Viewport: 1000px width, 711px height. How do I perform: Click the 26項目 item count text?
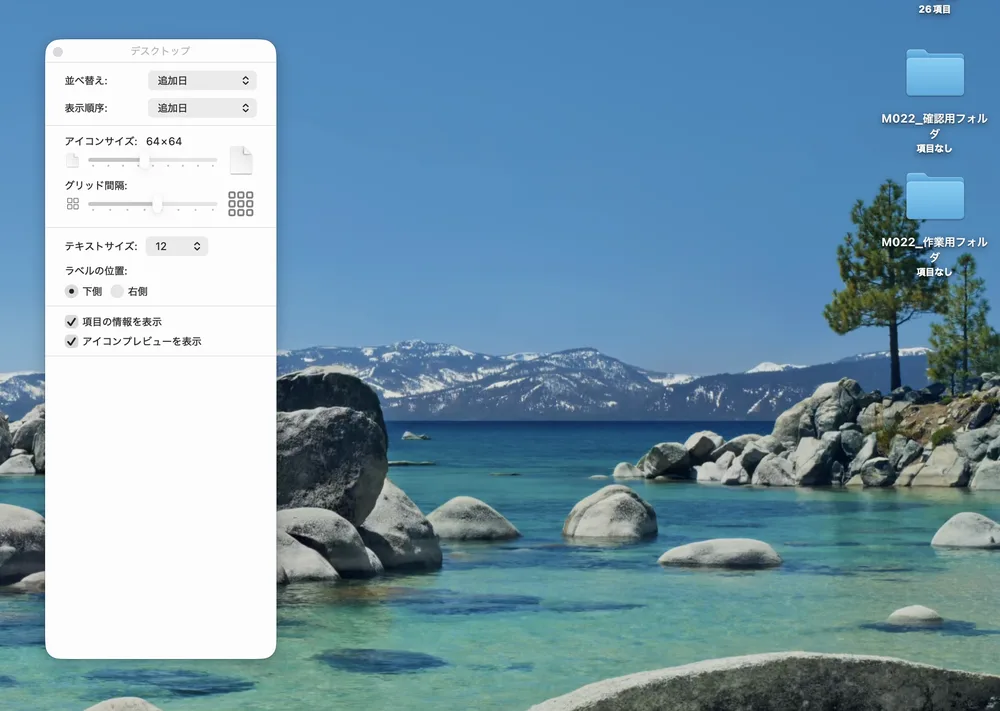tap(934, 10)
